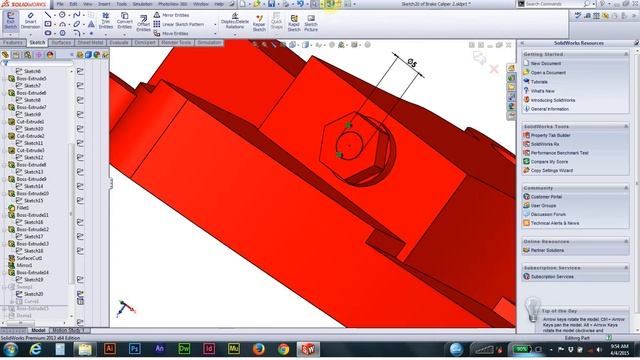This screenshot has width=640, height=360.
Task: Open Firefox from the taskbar
Action: pos(258,349)
